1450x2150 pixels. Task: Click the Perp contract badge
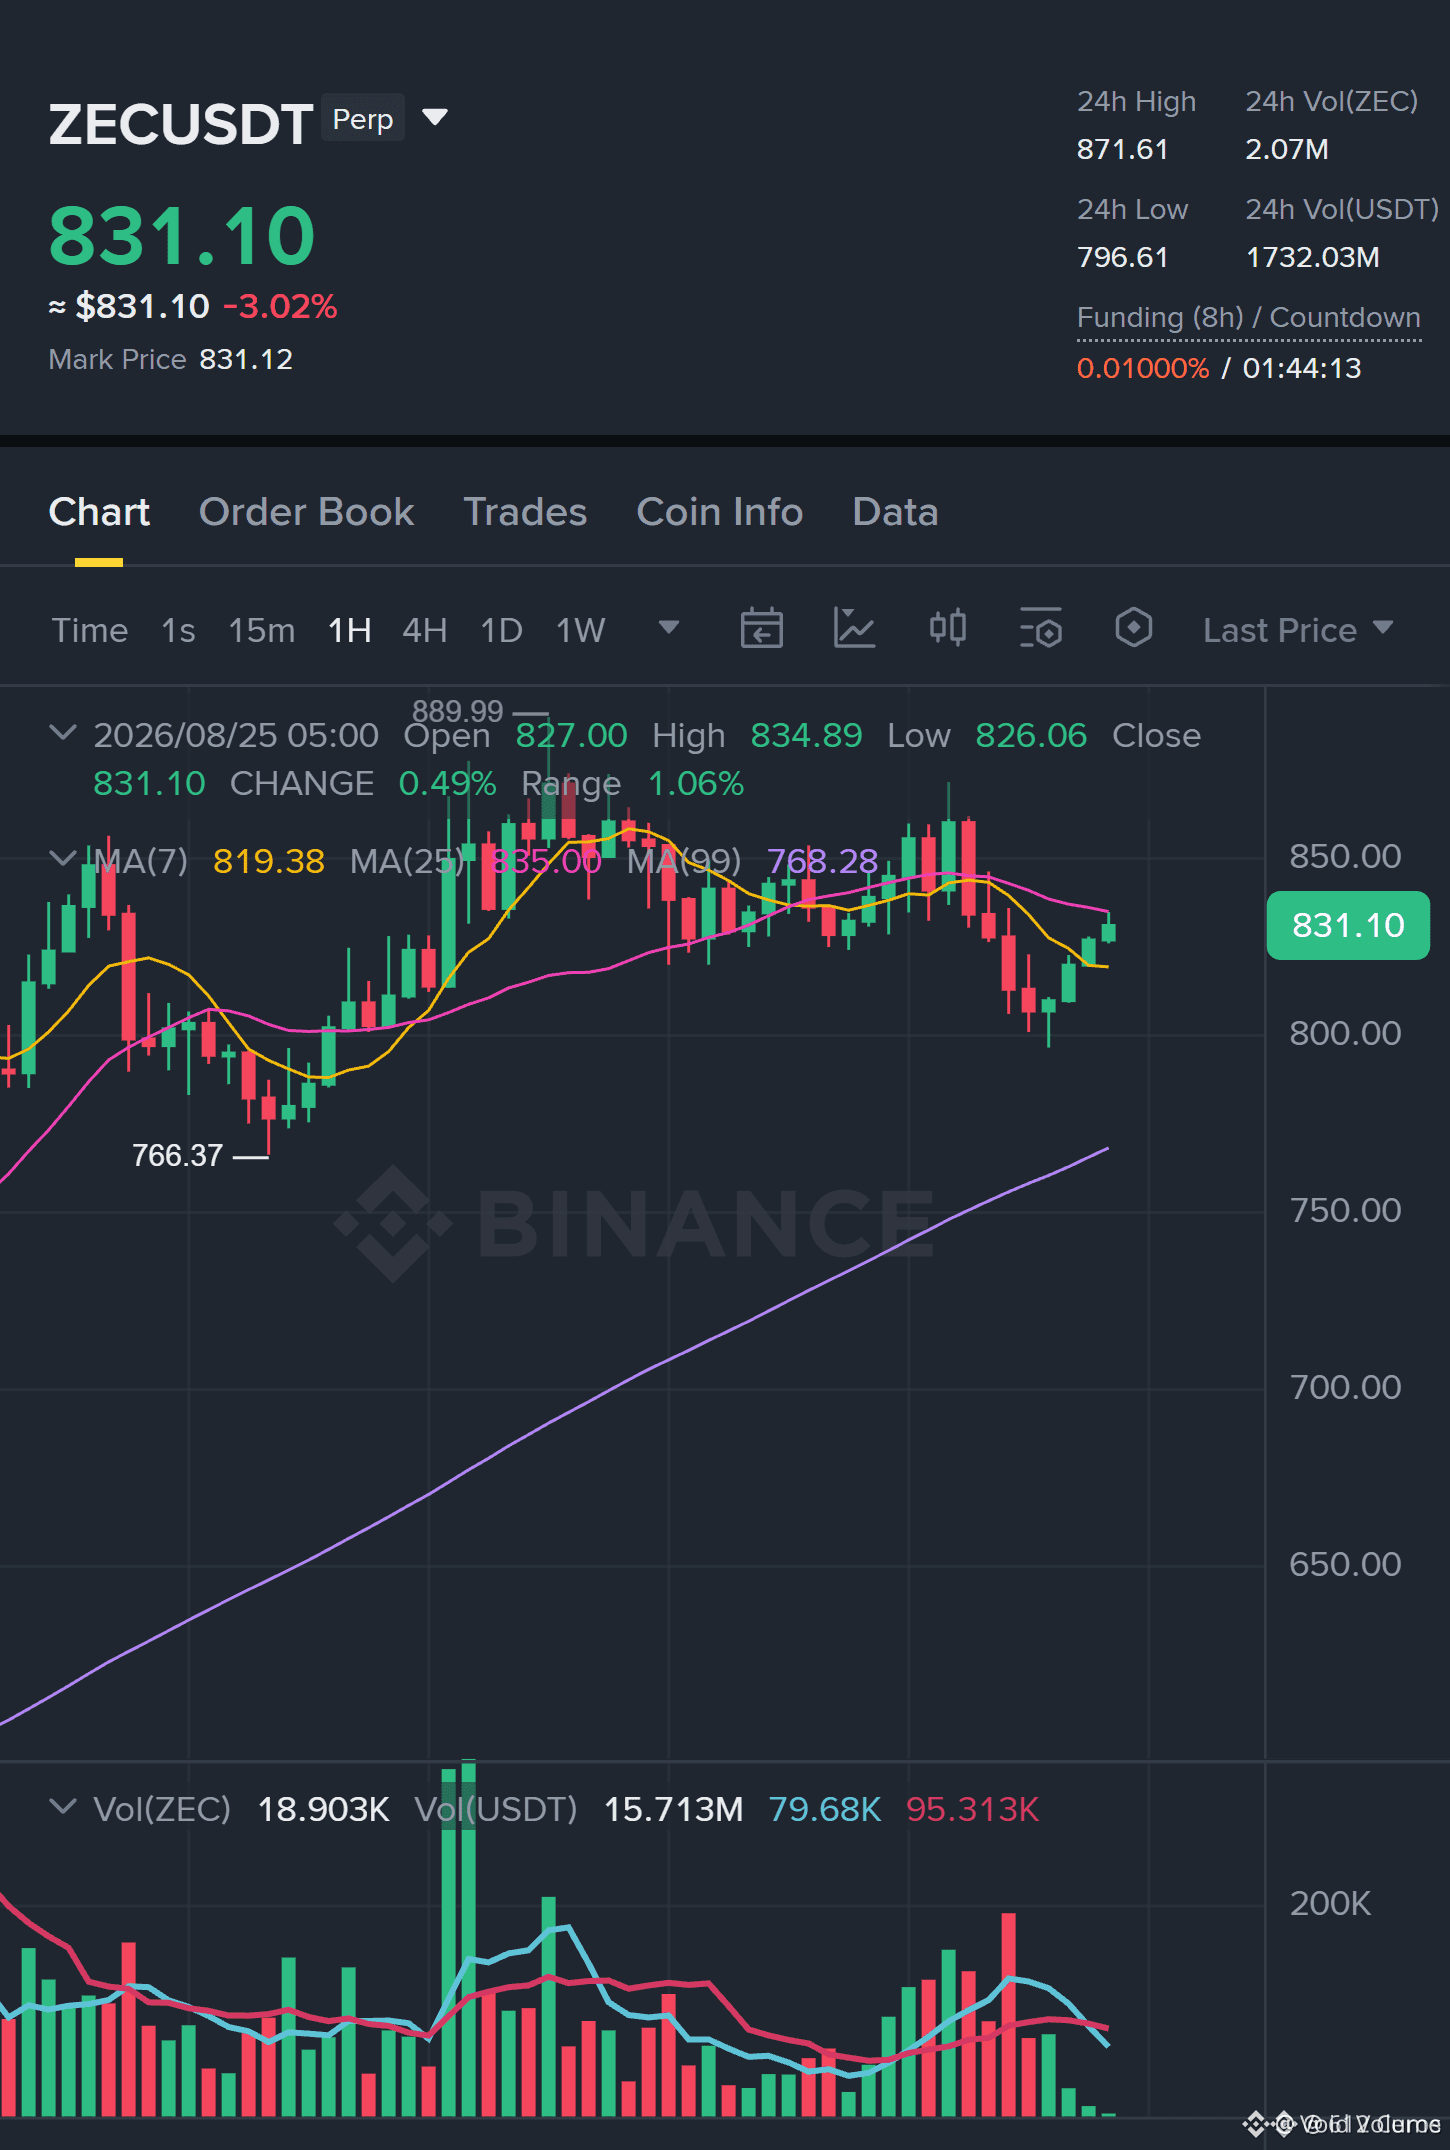point(362,118)
